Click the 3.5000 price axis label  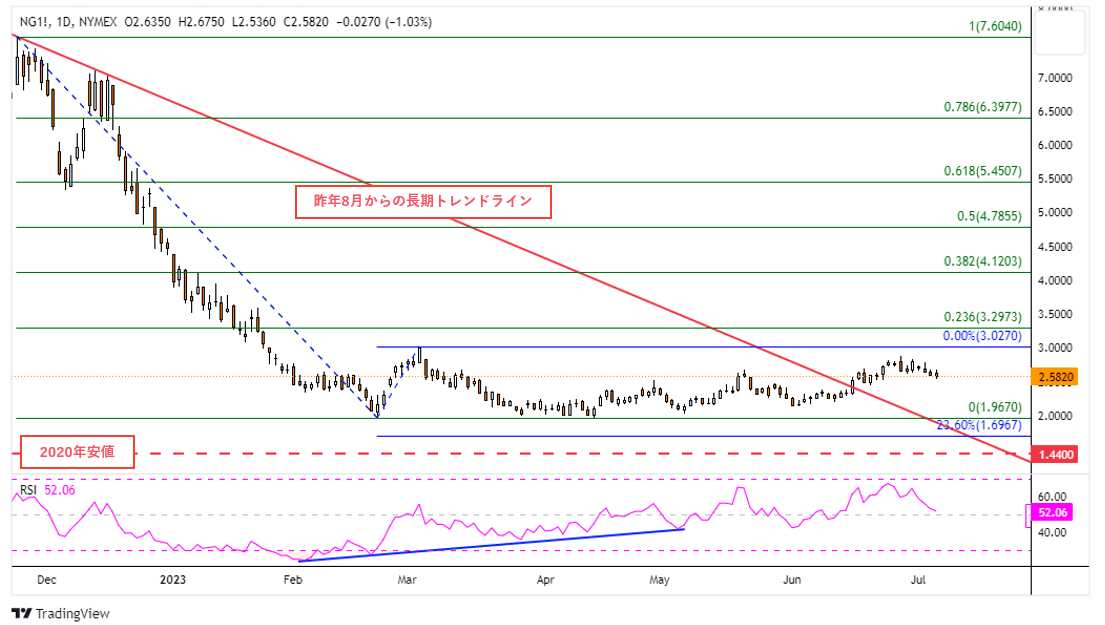(x=1055, y=314)
